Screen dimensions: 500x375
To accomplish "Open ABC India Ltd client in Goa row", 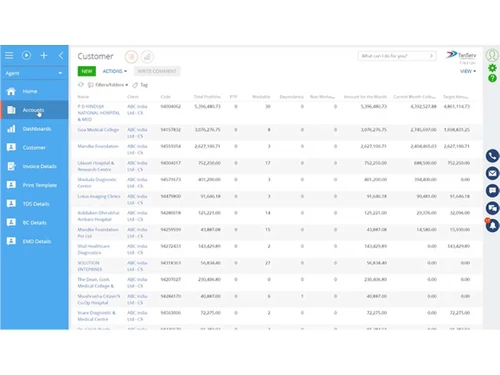I will pos(137,133).
